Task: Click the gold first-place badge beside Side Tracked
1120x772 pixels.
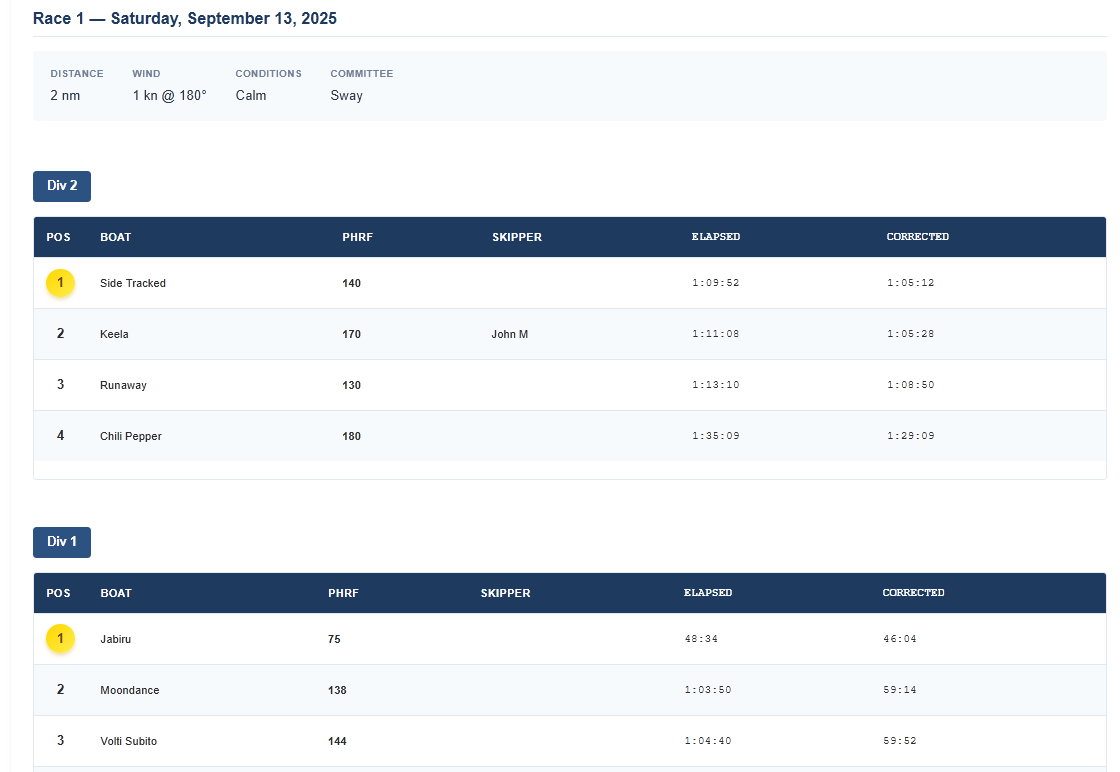Action: [x=60, y=283]
